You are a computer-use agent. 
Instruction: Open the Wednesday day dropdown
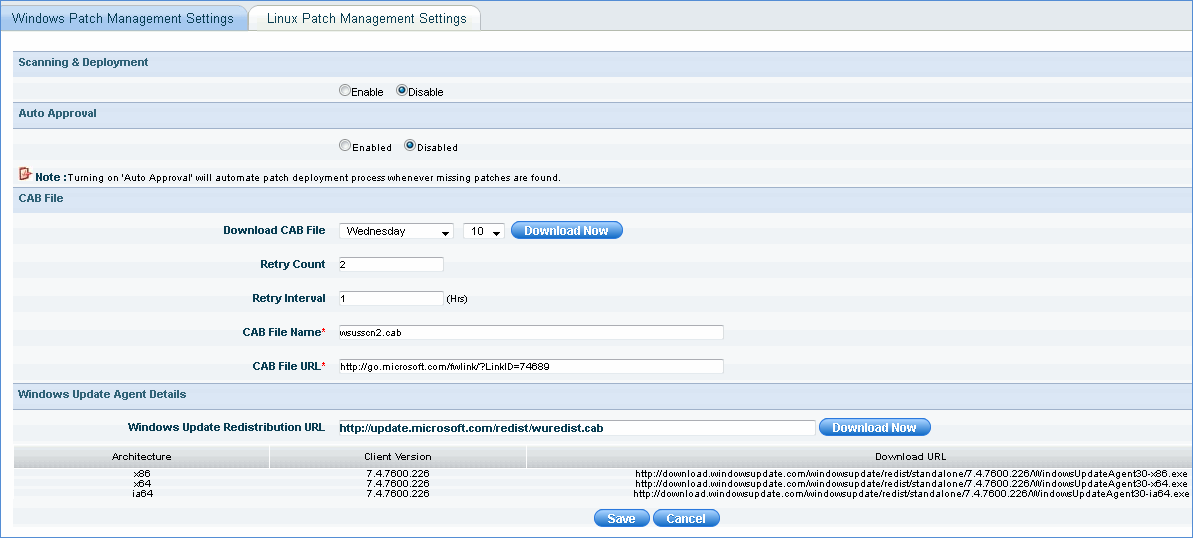397,231
